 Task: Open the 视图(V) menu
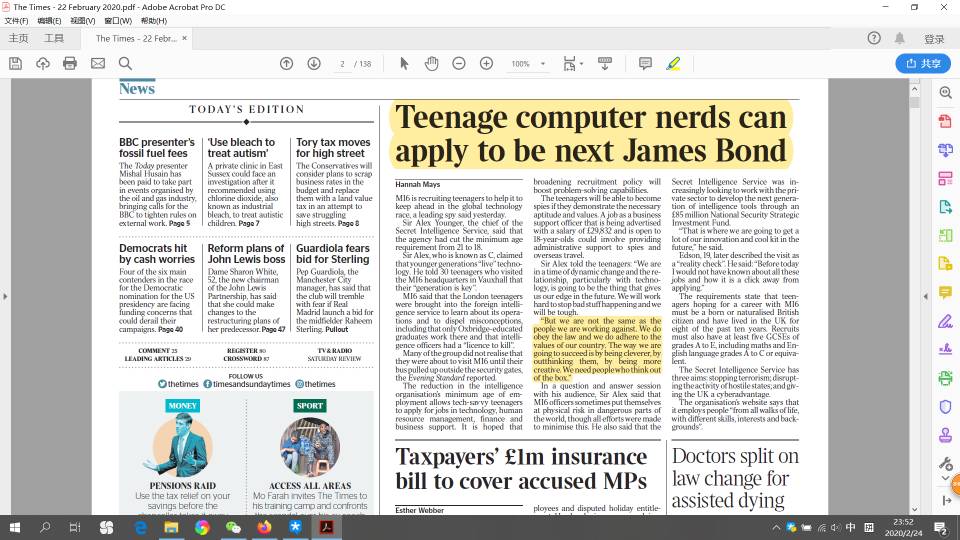point(83,21)
